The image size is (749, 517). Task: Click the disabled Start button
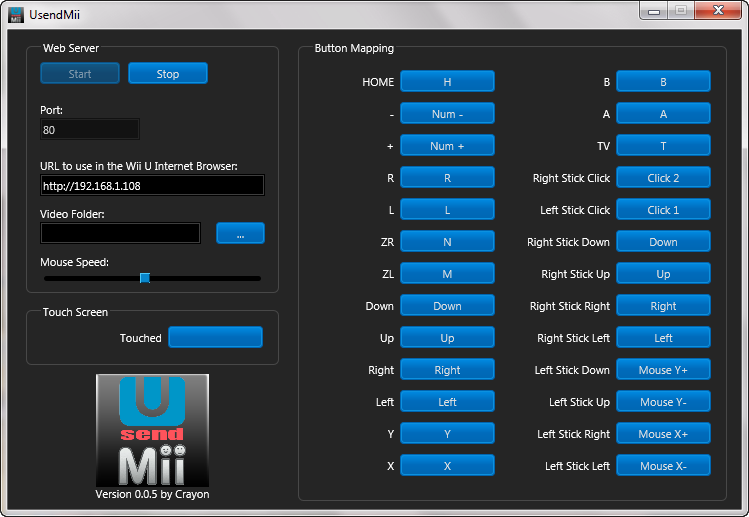80,74
